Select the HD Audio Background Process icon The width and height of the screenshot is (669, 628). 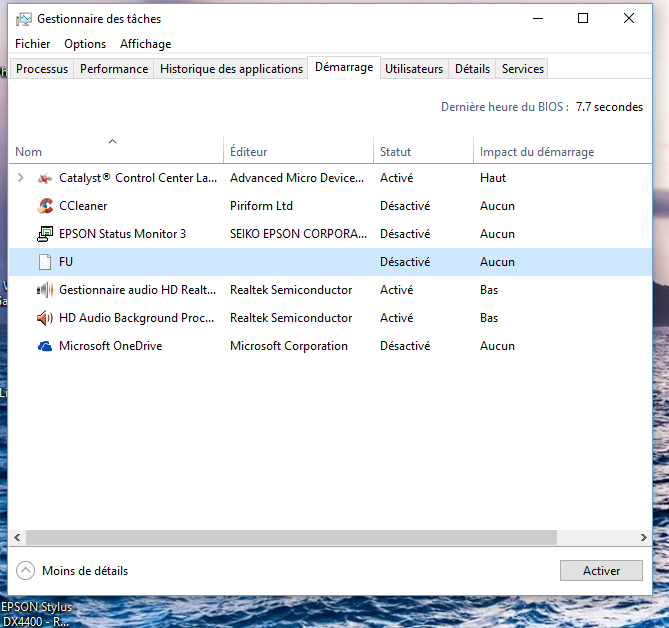[44, 318]
